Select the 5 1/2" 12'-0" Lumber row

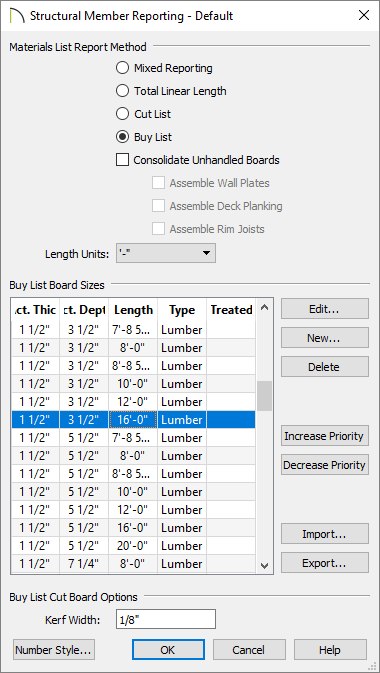[133, 510]
